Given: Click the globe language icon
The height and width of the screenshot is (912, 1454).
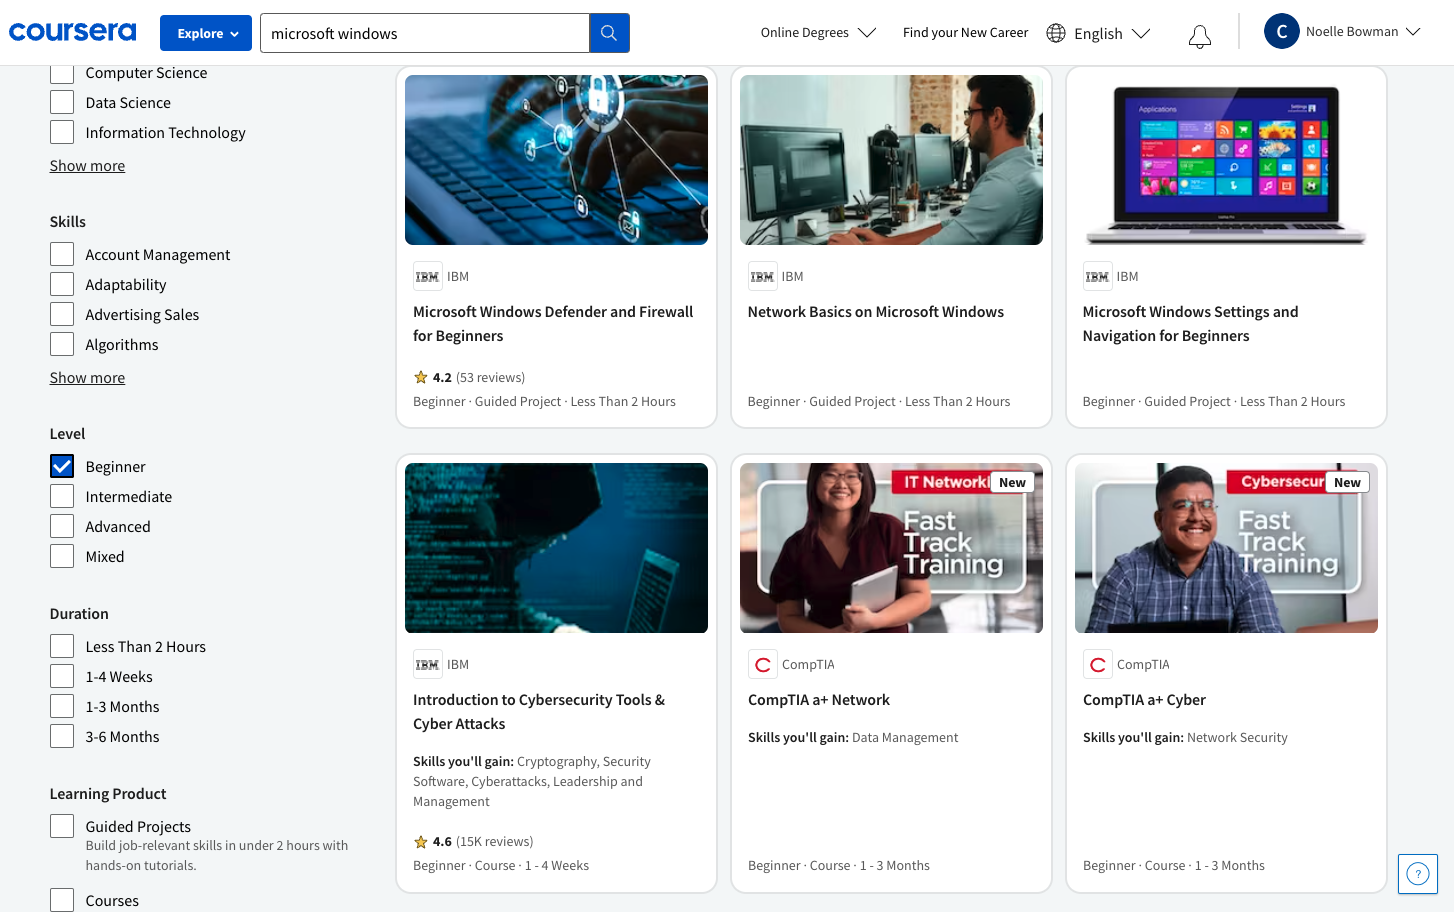Looking at the screenshot, I should tap(1056, 32).
